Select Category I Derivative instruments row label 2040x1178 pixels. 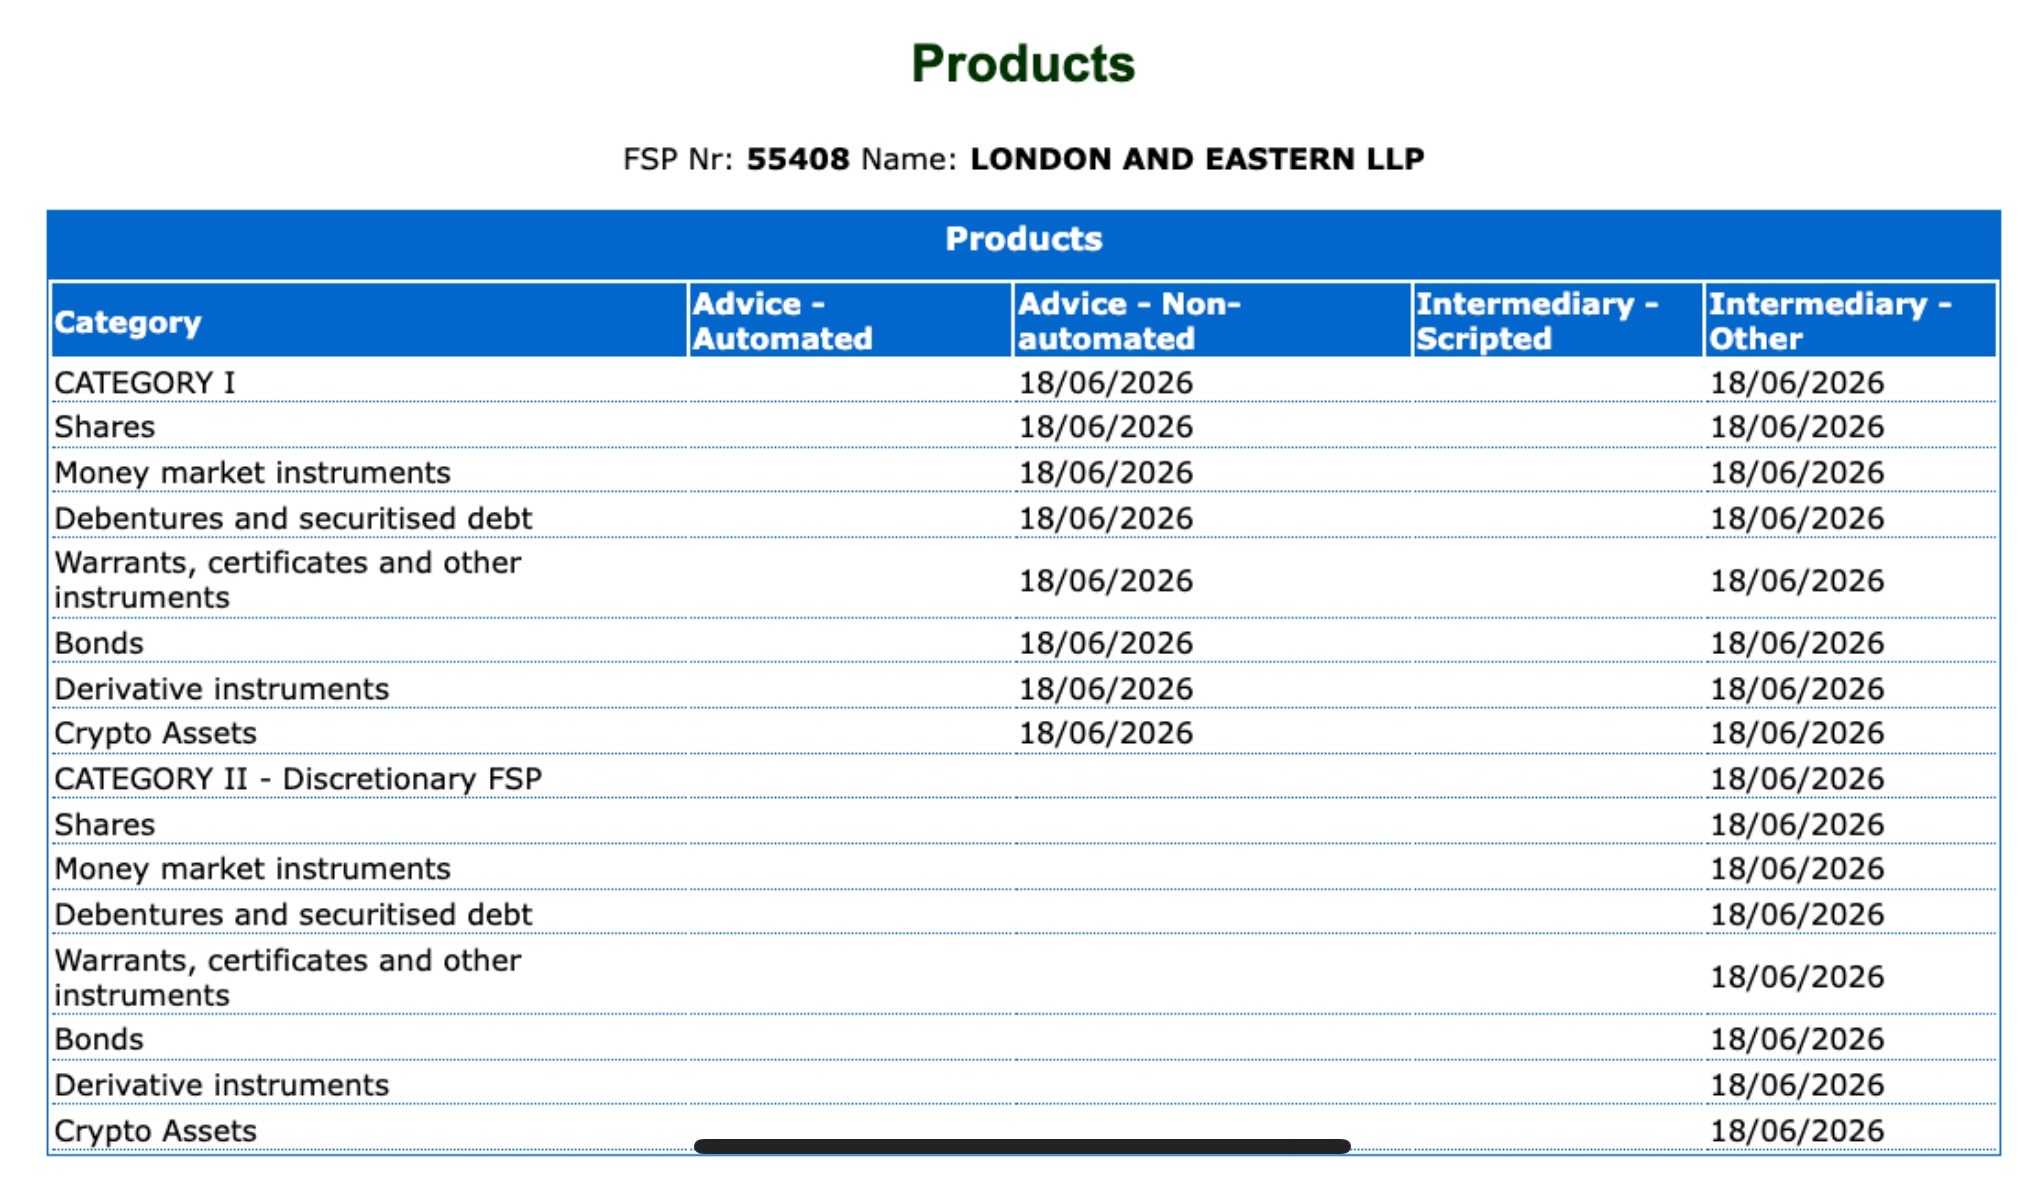click(x=221, y=689)
